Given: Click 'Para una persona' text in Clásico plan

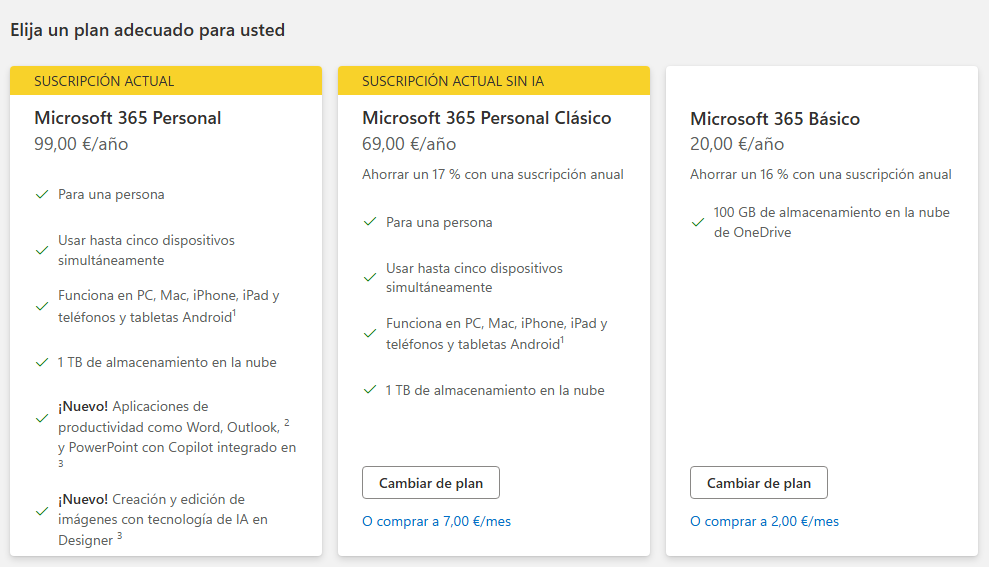Looking at the screenshot, I should [x=439, y=222].
